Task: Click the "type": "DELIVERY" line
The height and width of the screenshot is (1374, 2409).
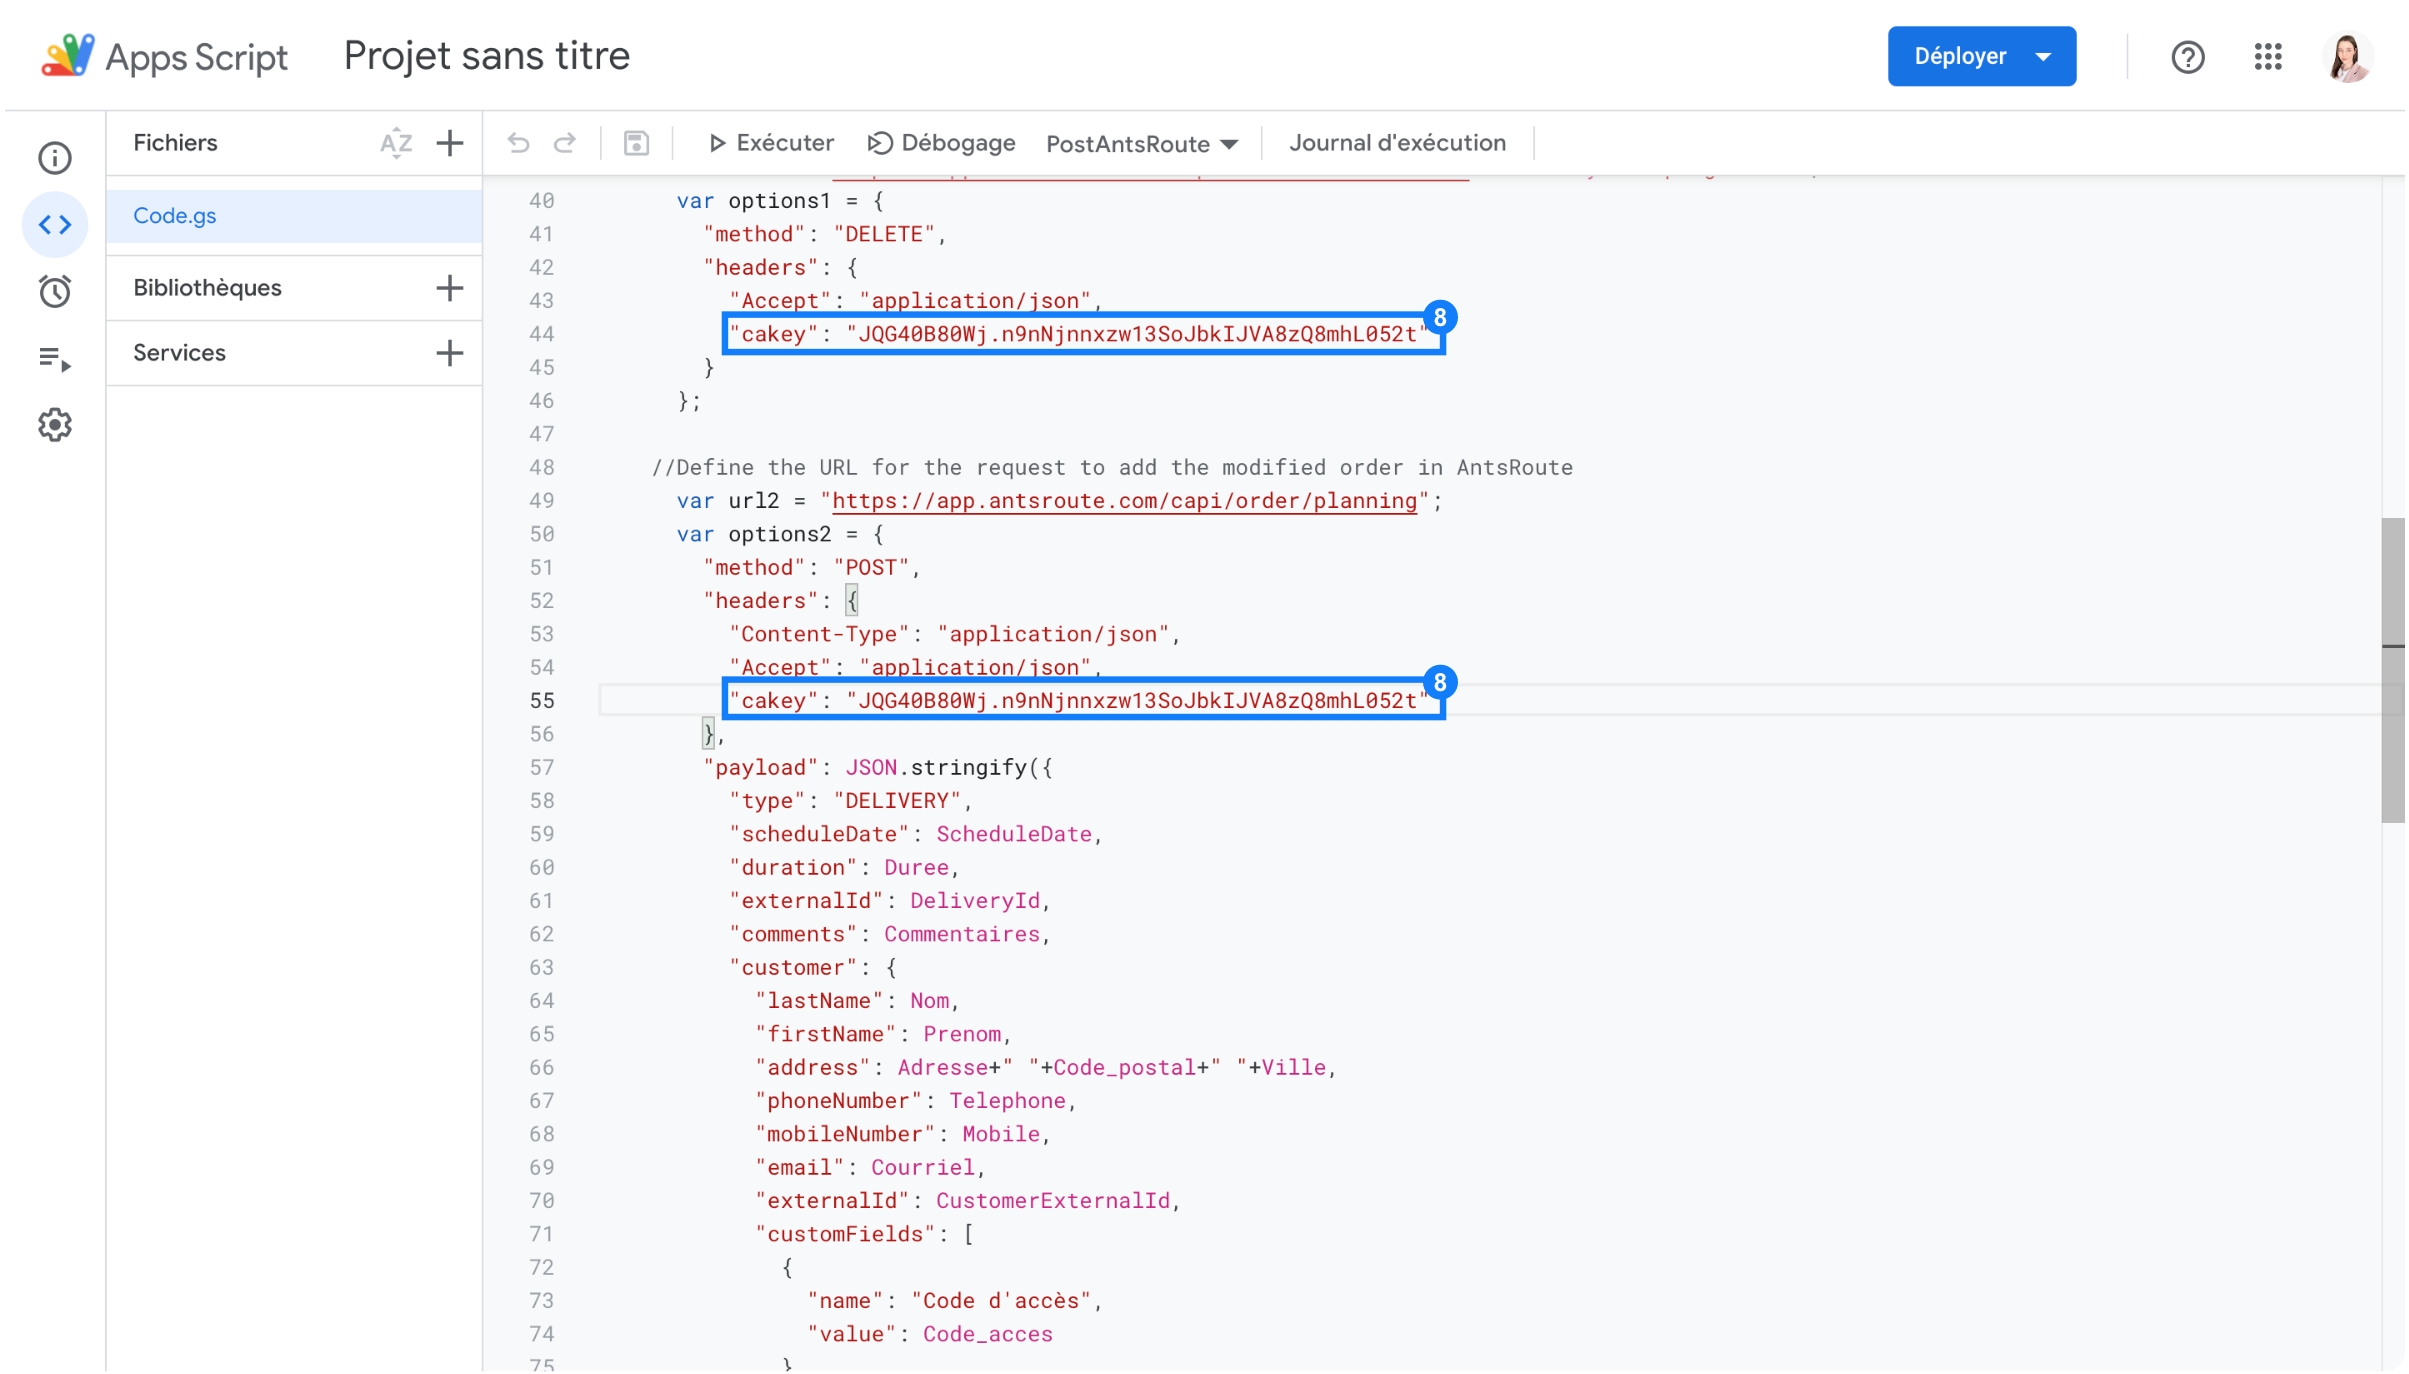Action: (850, 801)
